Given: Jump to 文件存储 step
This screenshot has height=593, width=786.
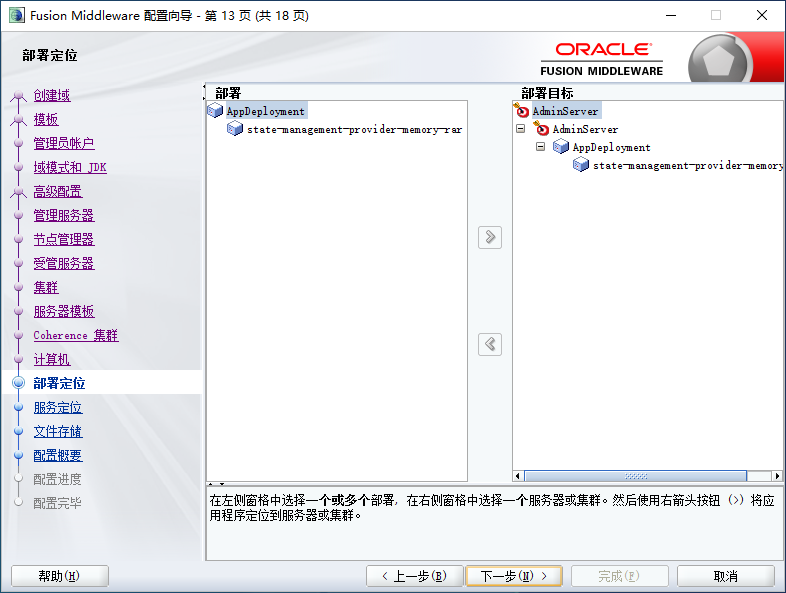Looking at the screenshot, I should click(x=58, y=432).
